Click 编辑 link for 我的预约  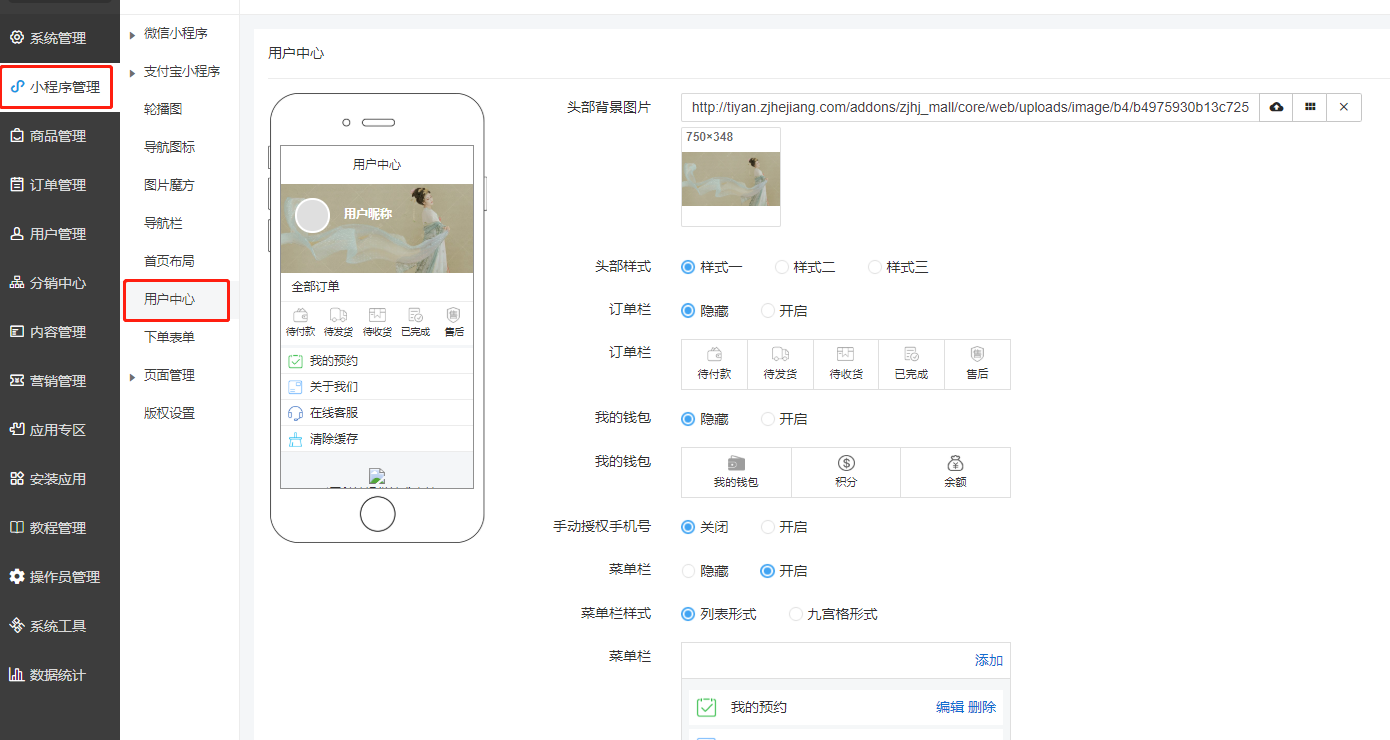point(949,707)
